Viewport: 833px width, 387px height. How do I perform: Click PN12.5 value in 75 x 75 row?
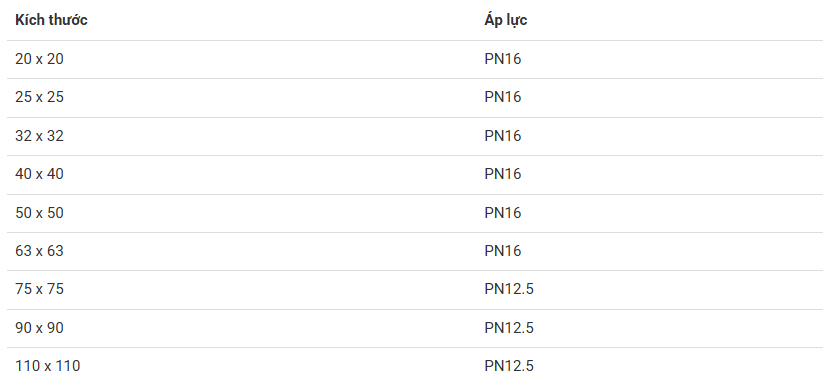click(509, 289)
